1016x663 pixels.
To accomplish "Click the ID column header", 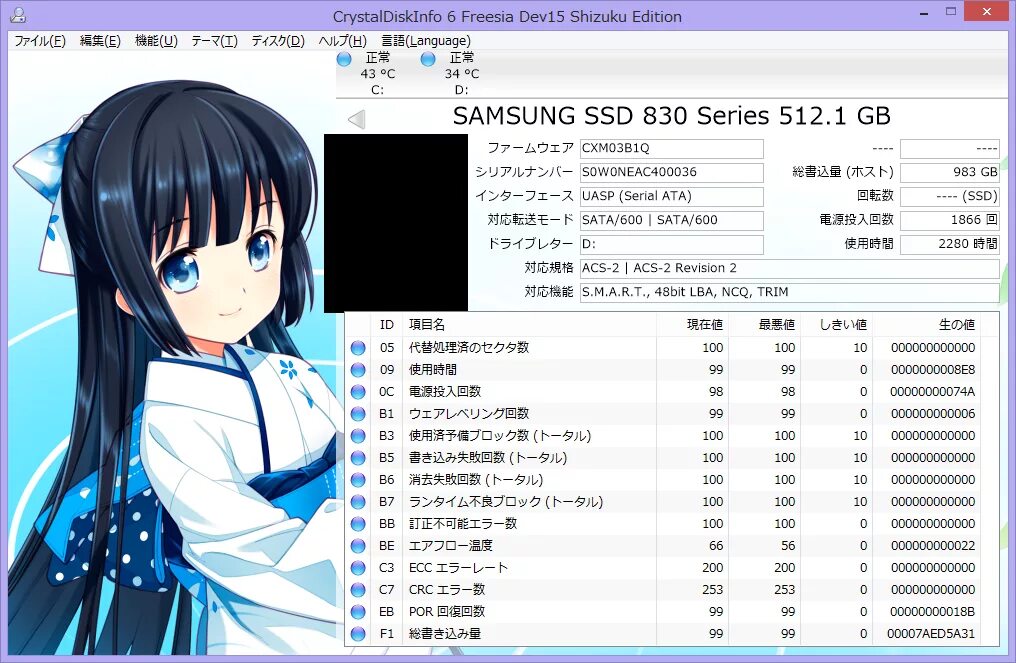I will pyautogui.click(x=387, y=325).
